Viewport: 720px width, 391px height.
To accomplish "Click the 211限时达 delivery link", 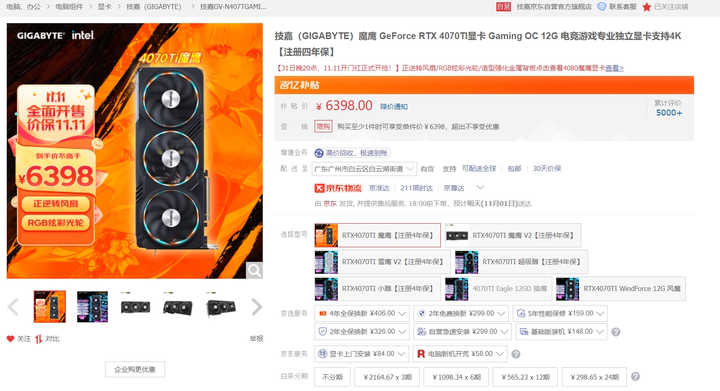I will pos(416,188).
